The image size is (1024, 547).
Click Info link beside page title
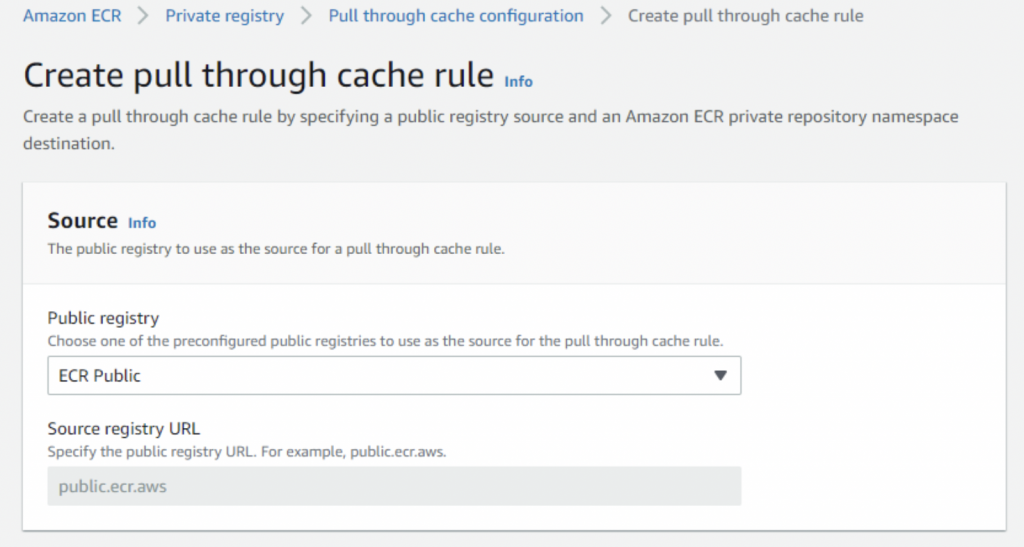[x=519, y=82]
